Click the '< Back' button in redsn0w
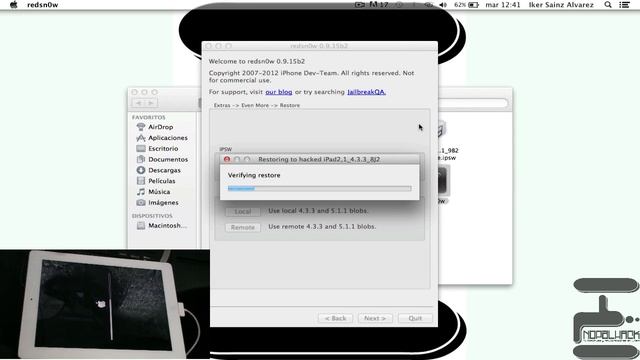The height and width of the screenshot is (360, 640). pyautogui.click(x=335, y=318)
